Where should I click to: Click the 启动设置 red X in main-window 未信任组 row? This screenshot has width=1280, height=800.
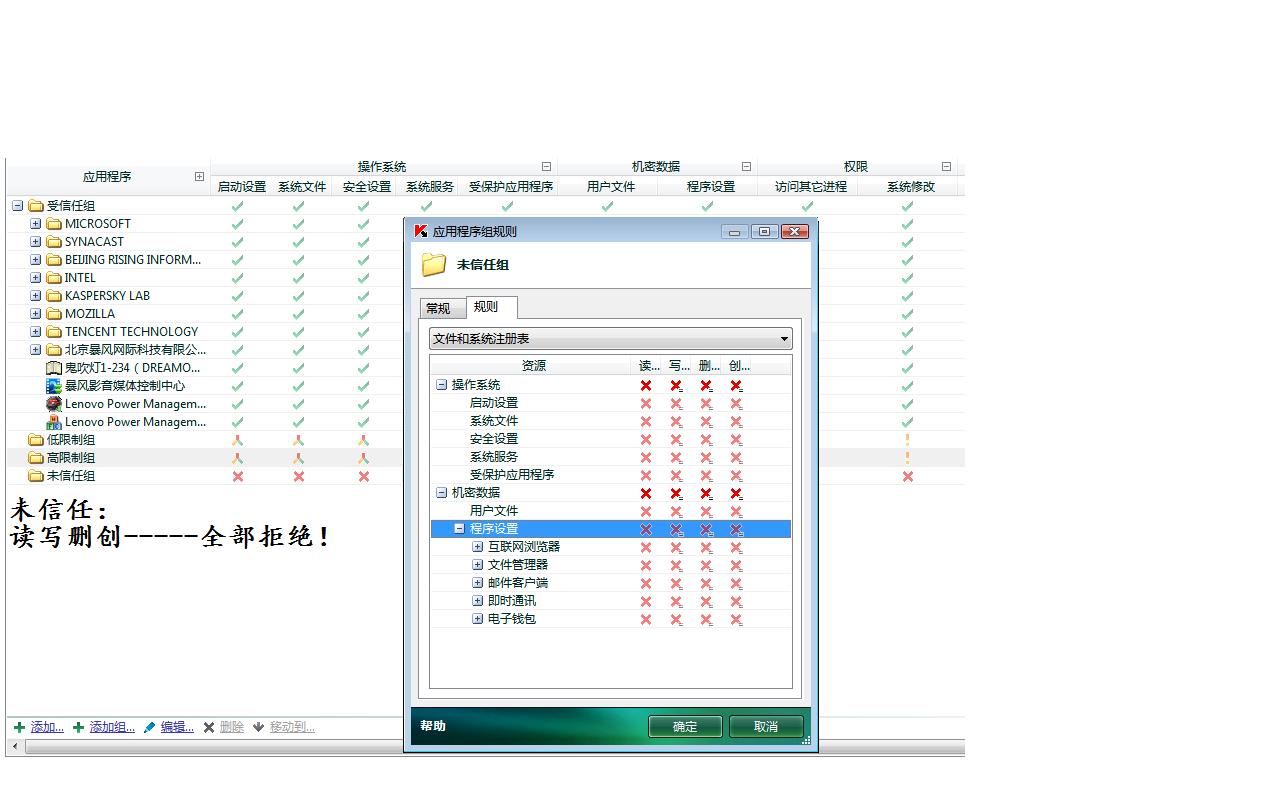(x=237, y=476)
